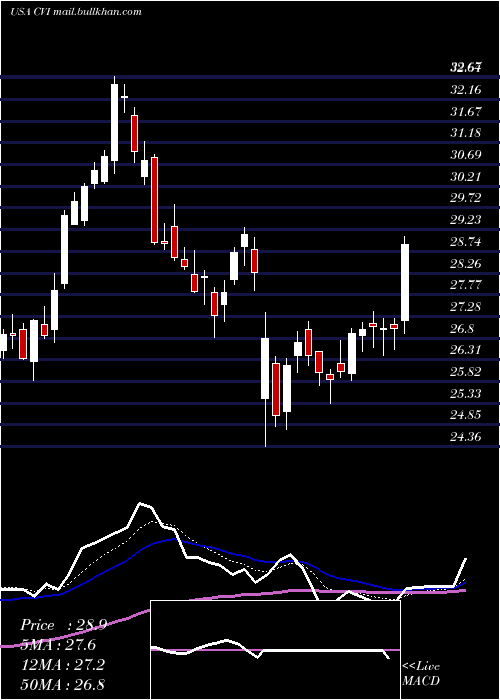Click the 27.77 price axis label
Image resolution: width=500 pixels, height=700 pixels.
point(466,285)
